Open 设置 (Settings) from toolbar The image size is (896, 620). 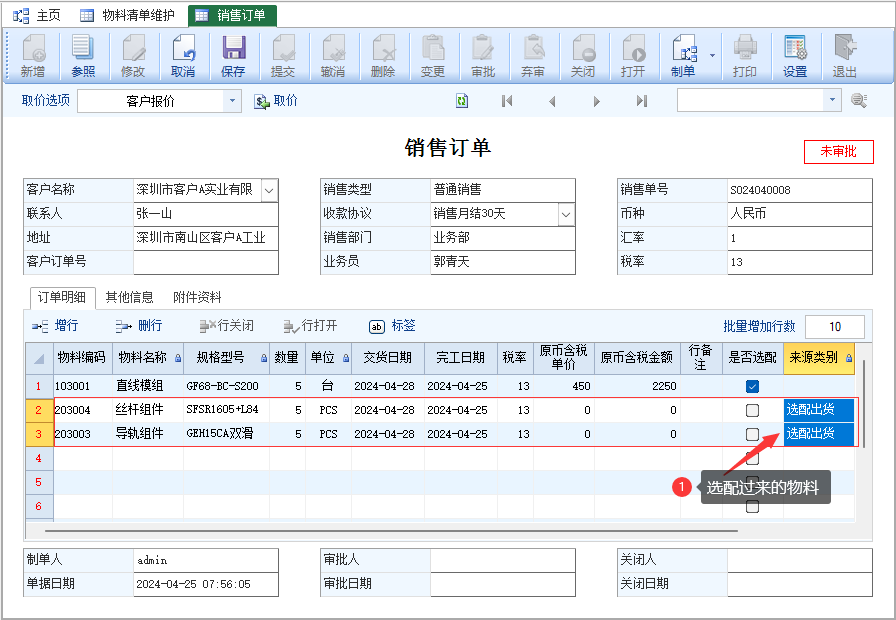[x=795, y=56]
